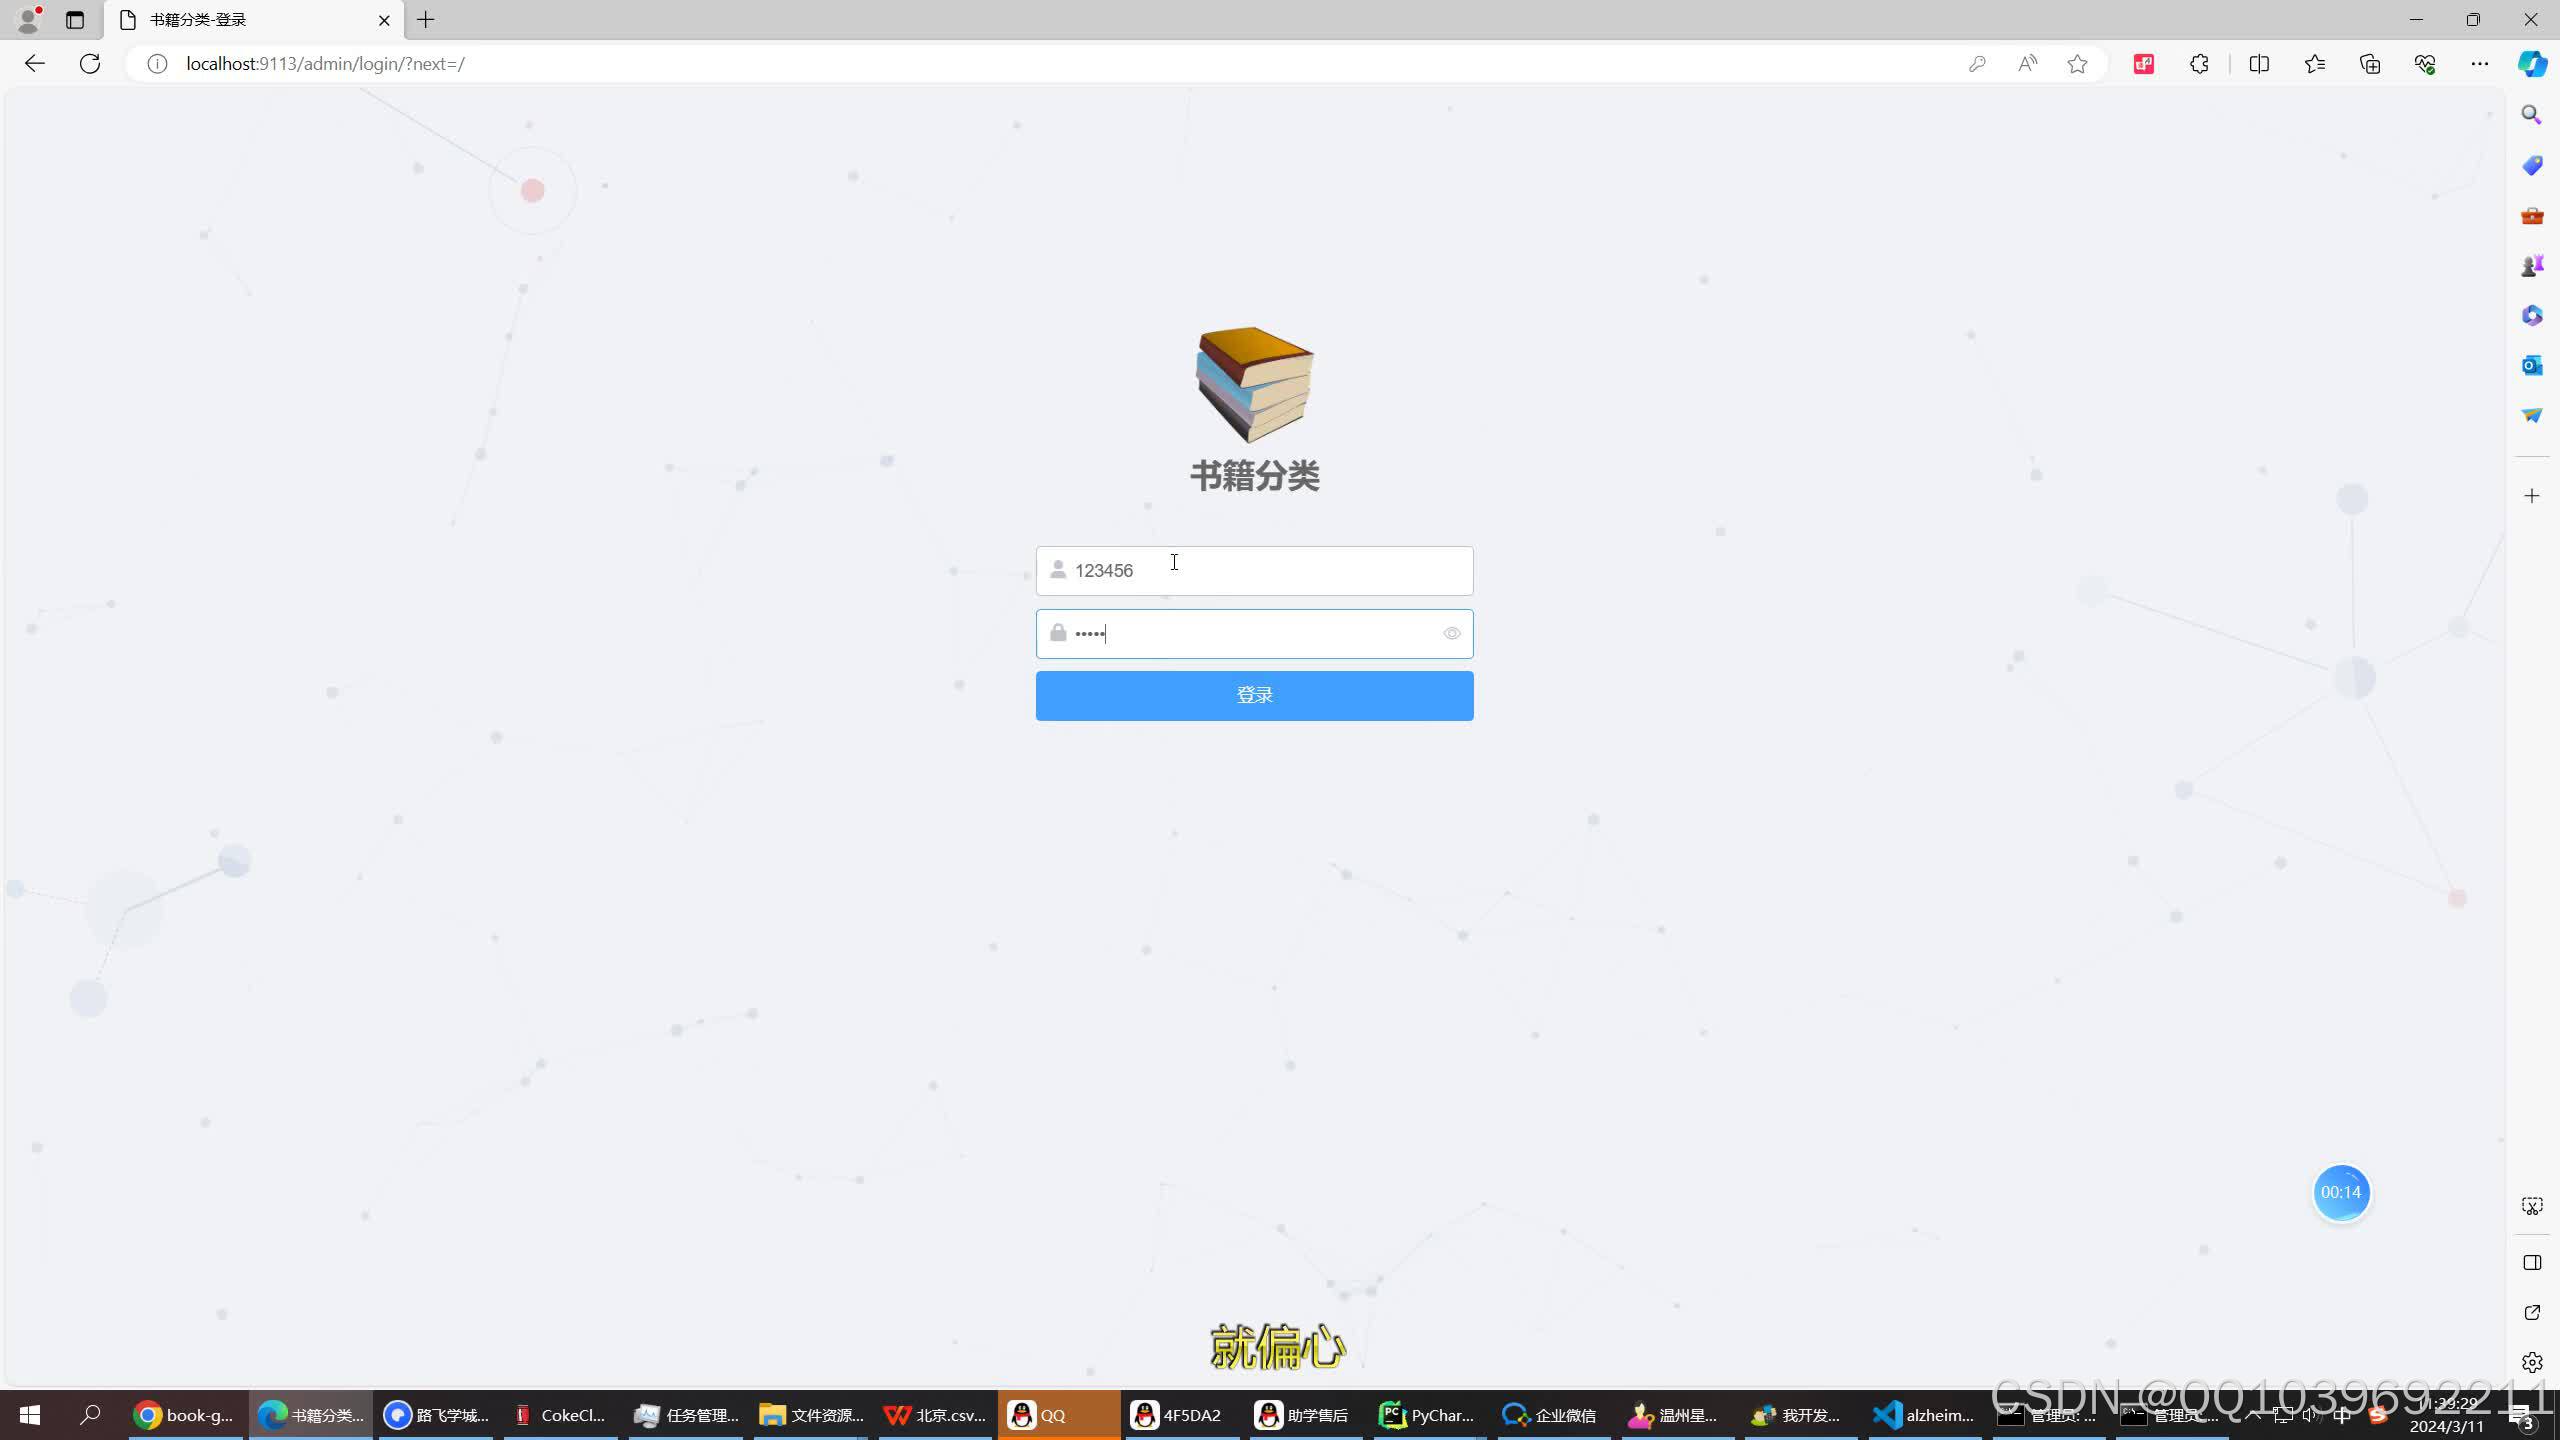
Task: Click the 00:14 recording timer bubble
Action: tap(2341, 1192)
